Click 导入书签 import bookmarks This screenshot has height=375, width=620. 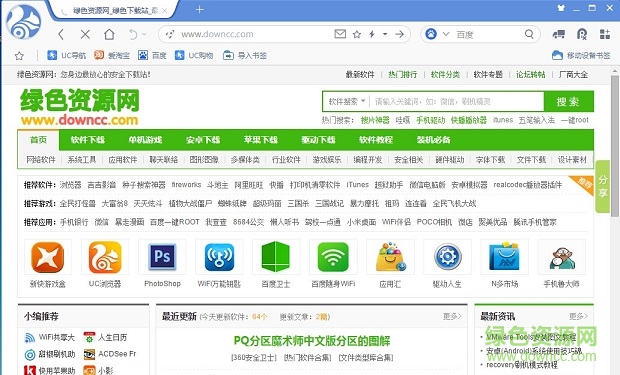tap(245, 55)
